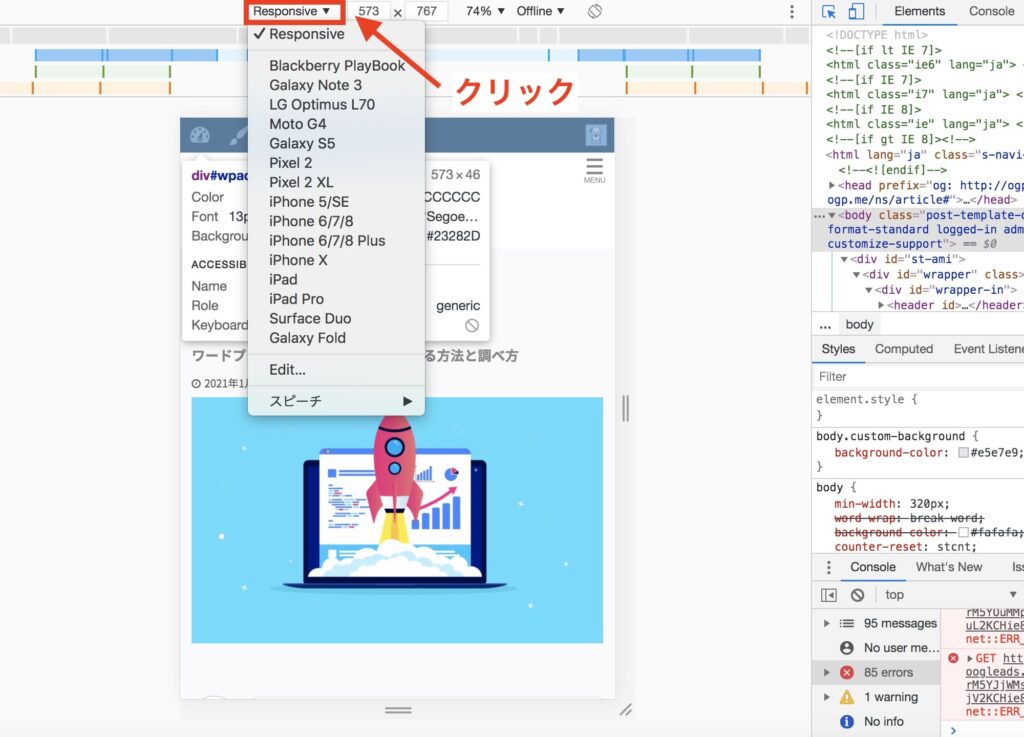Image resolution: width=1024 pixels, height=737 pixels.
Task: Show the console sidebar icon
Action: [829, 595]
